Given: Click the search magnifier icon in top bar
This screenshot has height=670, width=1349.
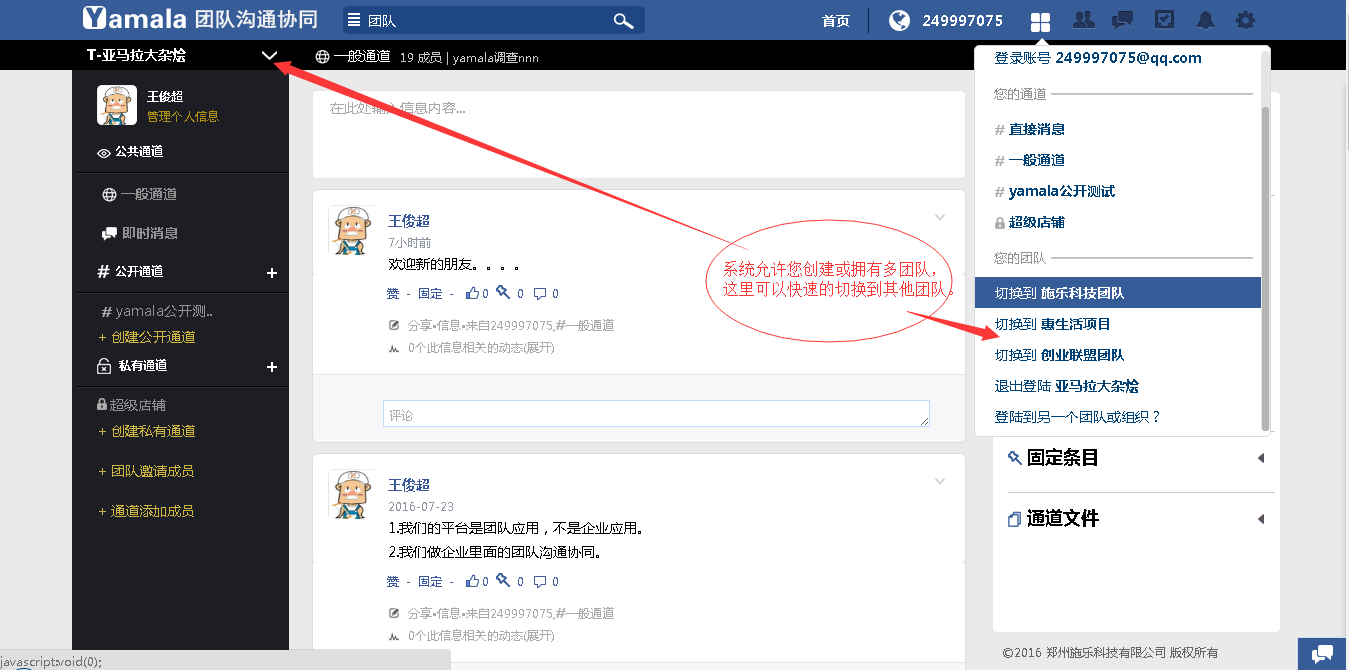Looking at the screenshot, I should pos(623,21).
